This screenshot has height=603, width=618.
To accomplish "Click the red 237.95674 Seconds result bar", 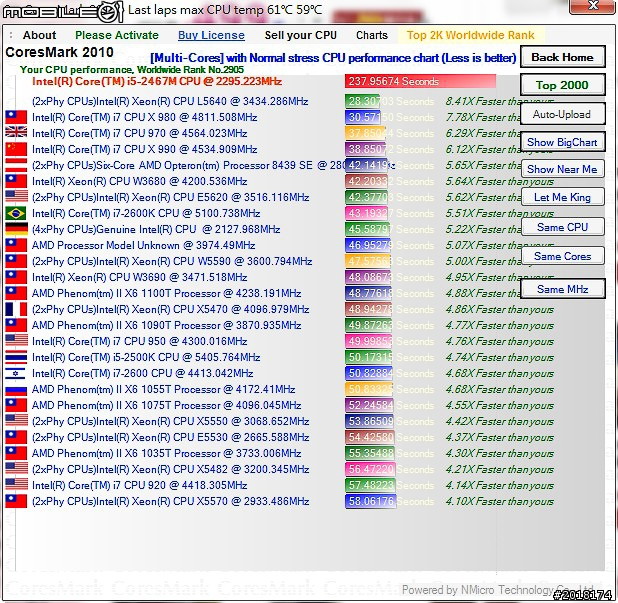I will tap(421, 82).
